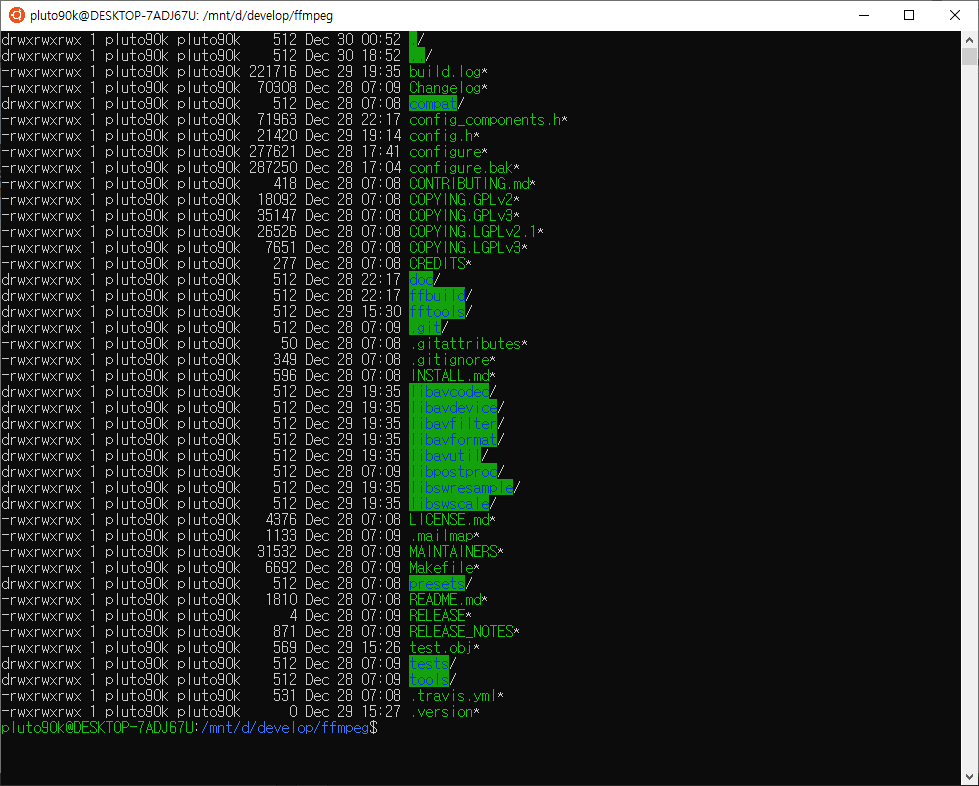Click the tests directory name
The width and height of the screenshot is (979, 786).
pos(428,664)
